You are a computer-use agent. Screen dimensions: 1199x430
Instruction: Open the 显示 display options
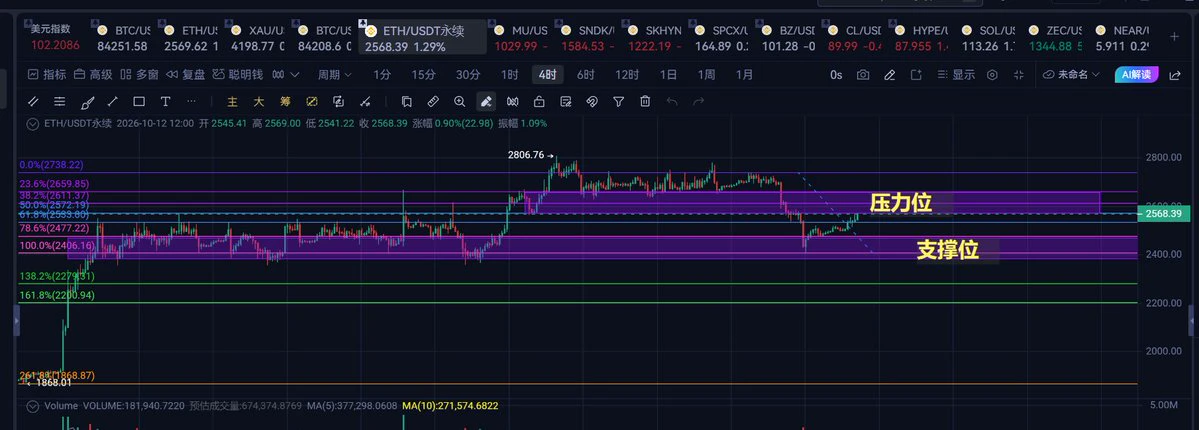(956, 75)
